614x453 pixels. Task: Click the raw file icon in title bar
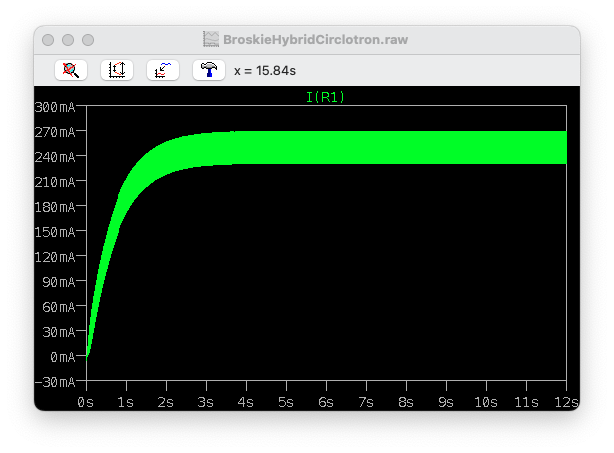coord(211,39)
